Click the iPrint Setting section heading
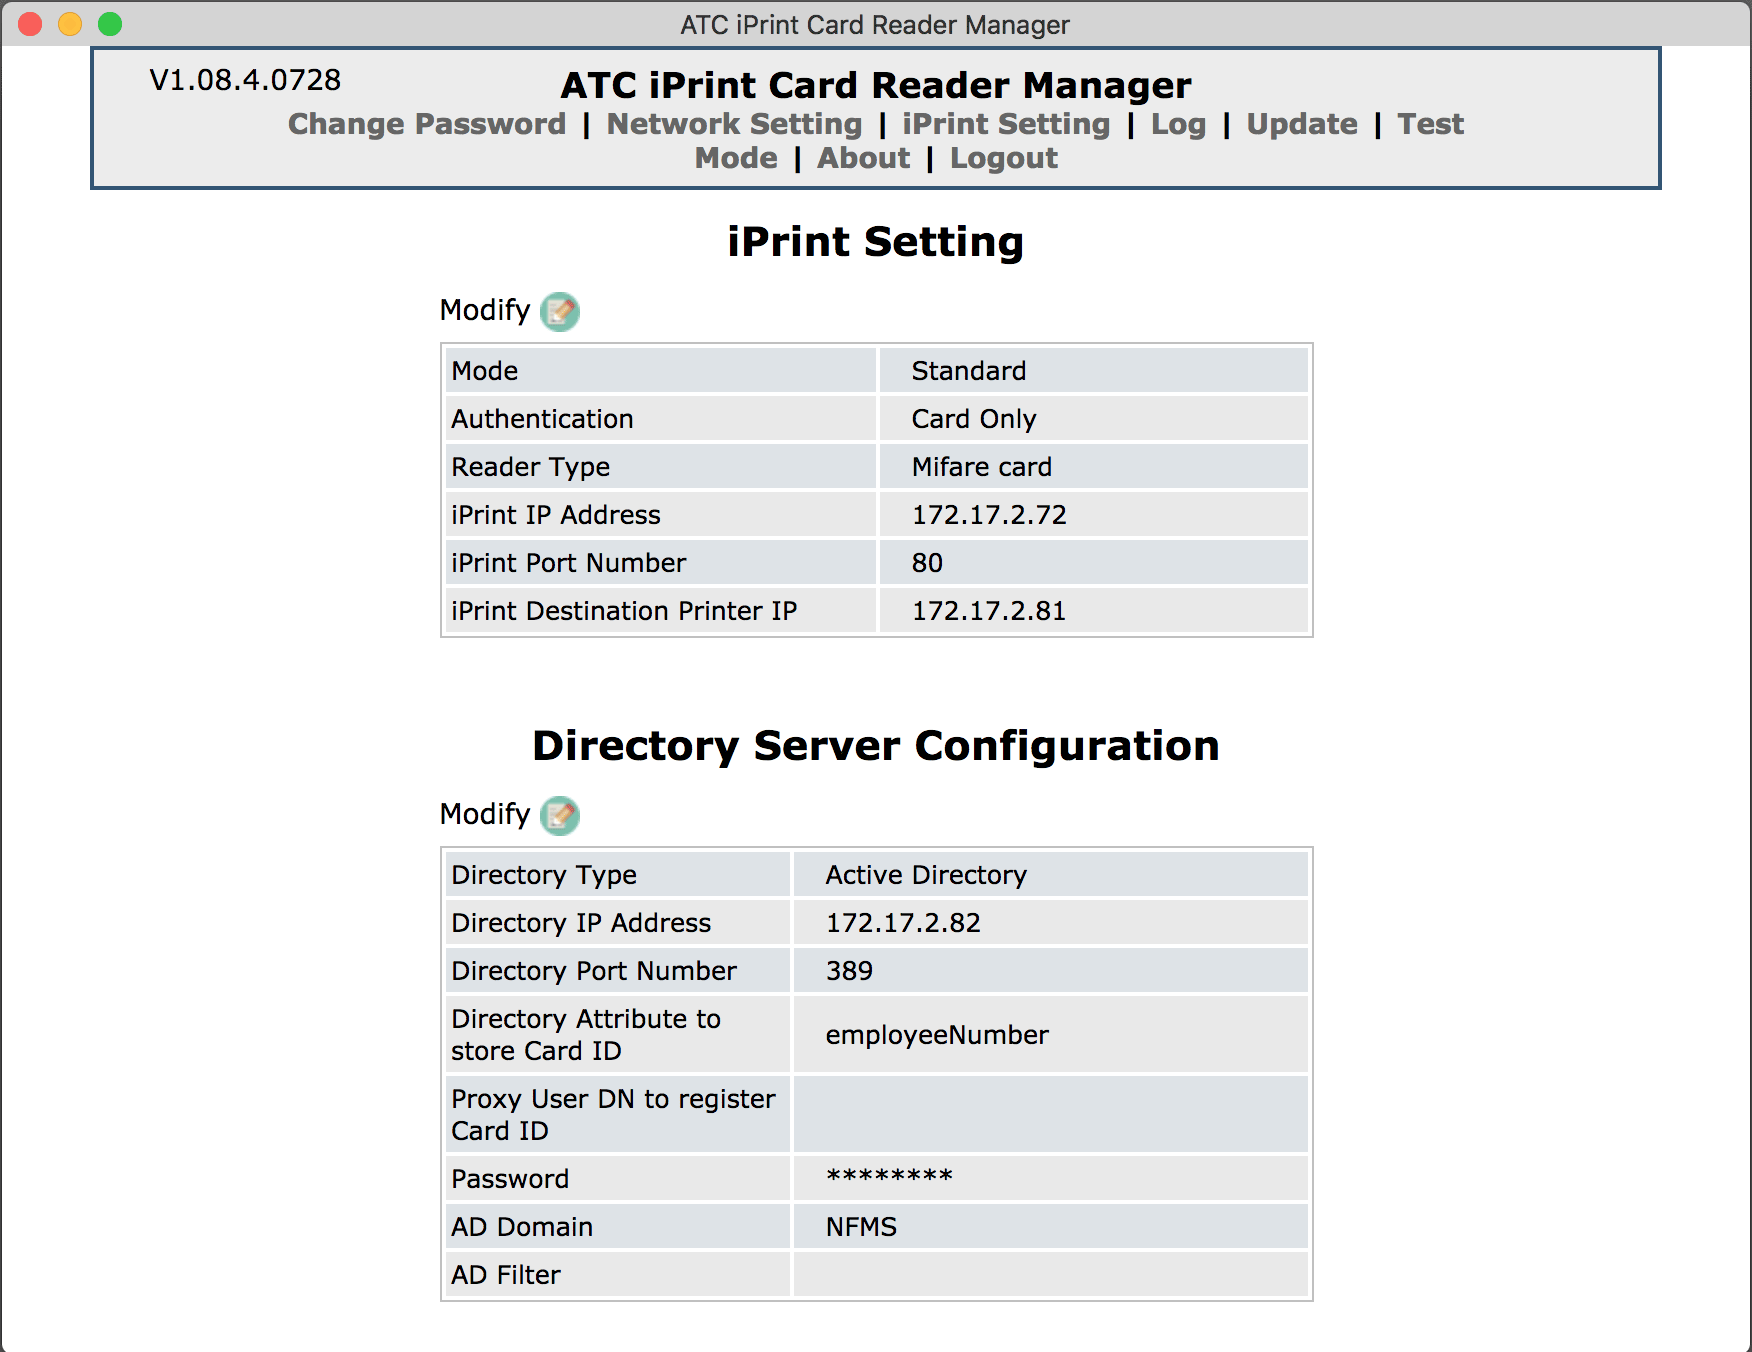Viewport: 1752px width, 1352px height. pyautogui.click(x=875, y=242)
